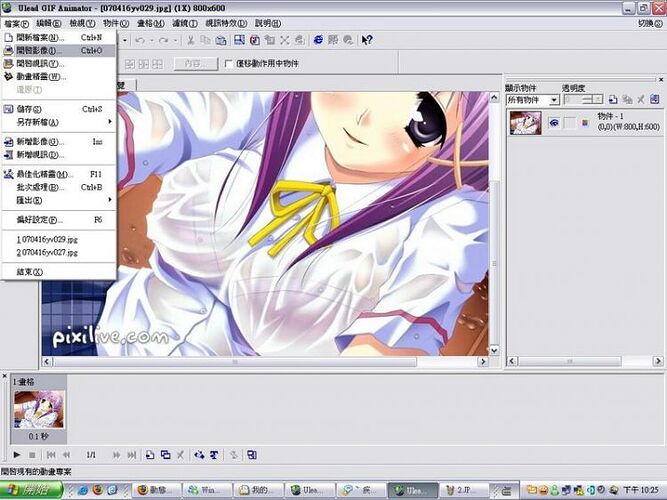Click the open image icon beside 開啟影像

9,51
